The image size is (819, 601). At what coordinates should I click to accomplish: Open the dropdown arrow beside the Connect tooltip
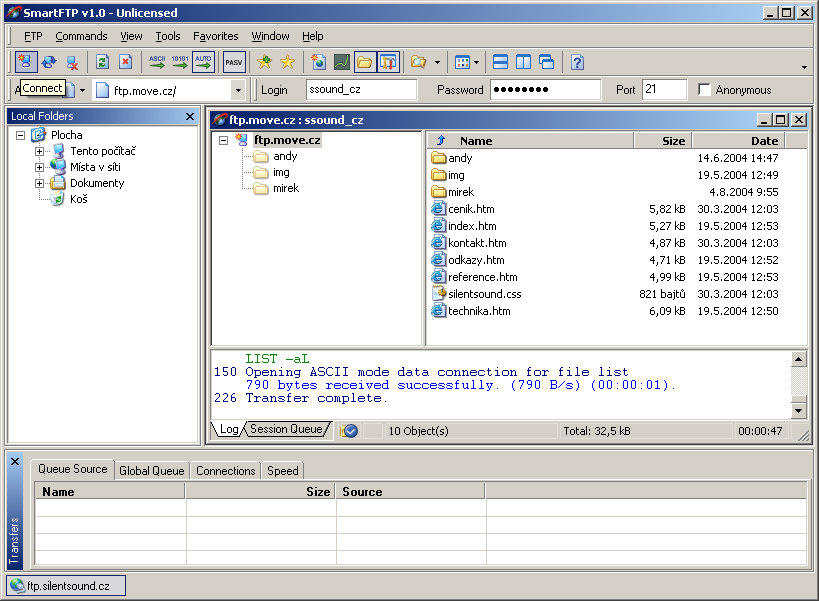click(82, 90)
